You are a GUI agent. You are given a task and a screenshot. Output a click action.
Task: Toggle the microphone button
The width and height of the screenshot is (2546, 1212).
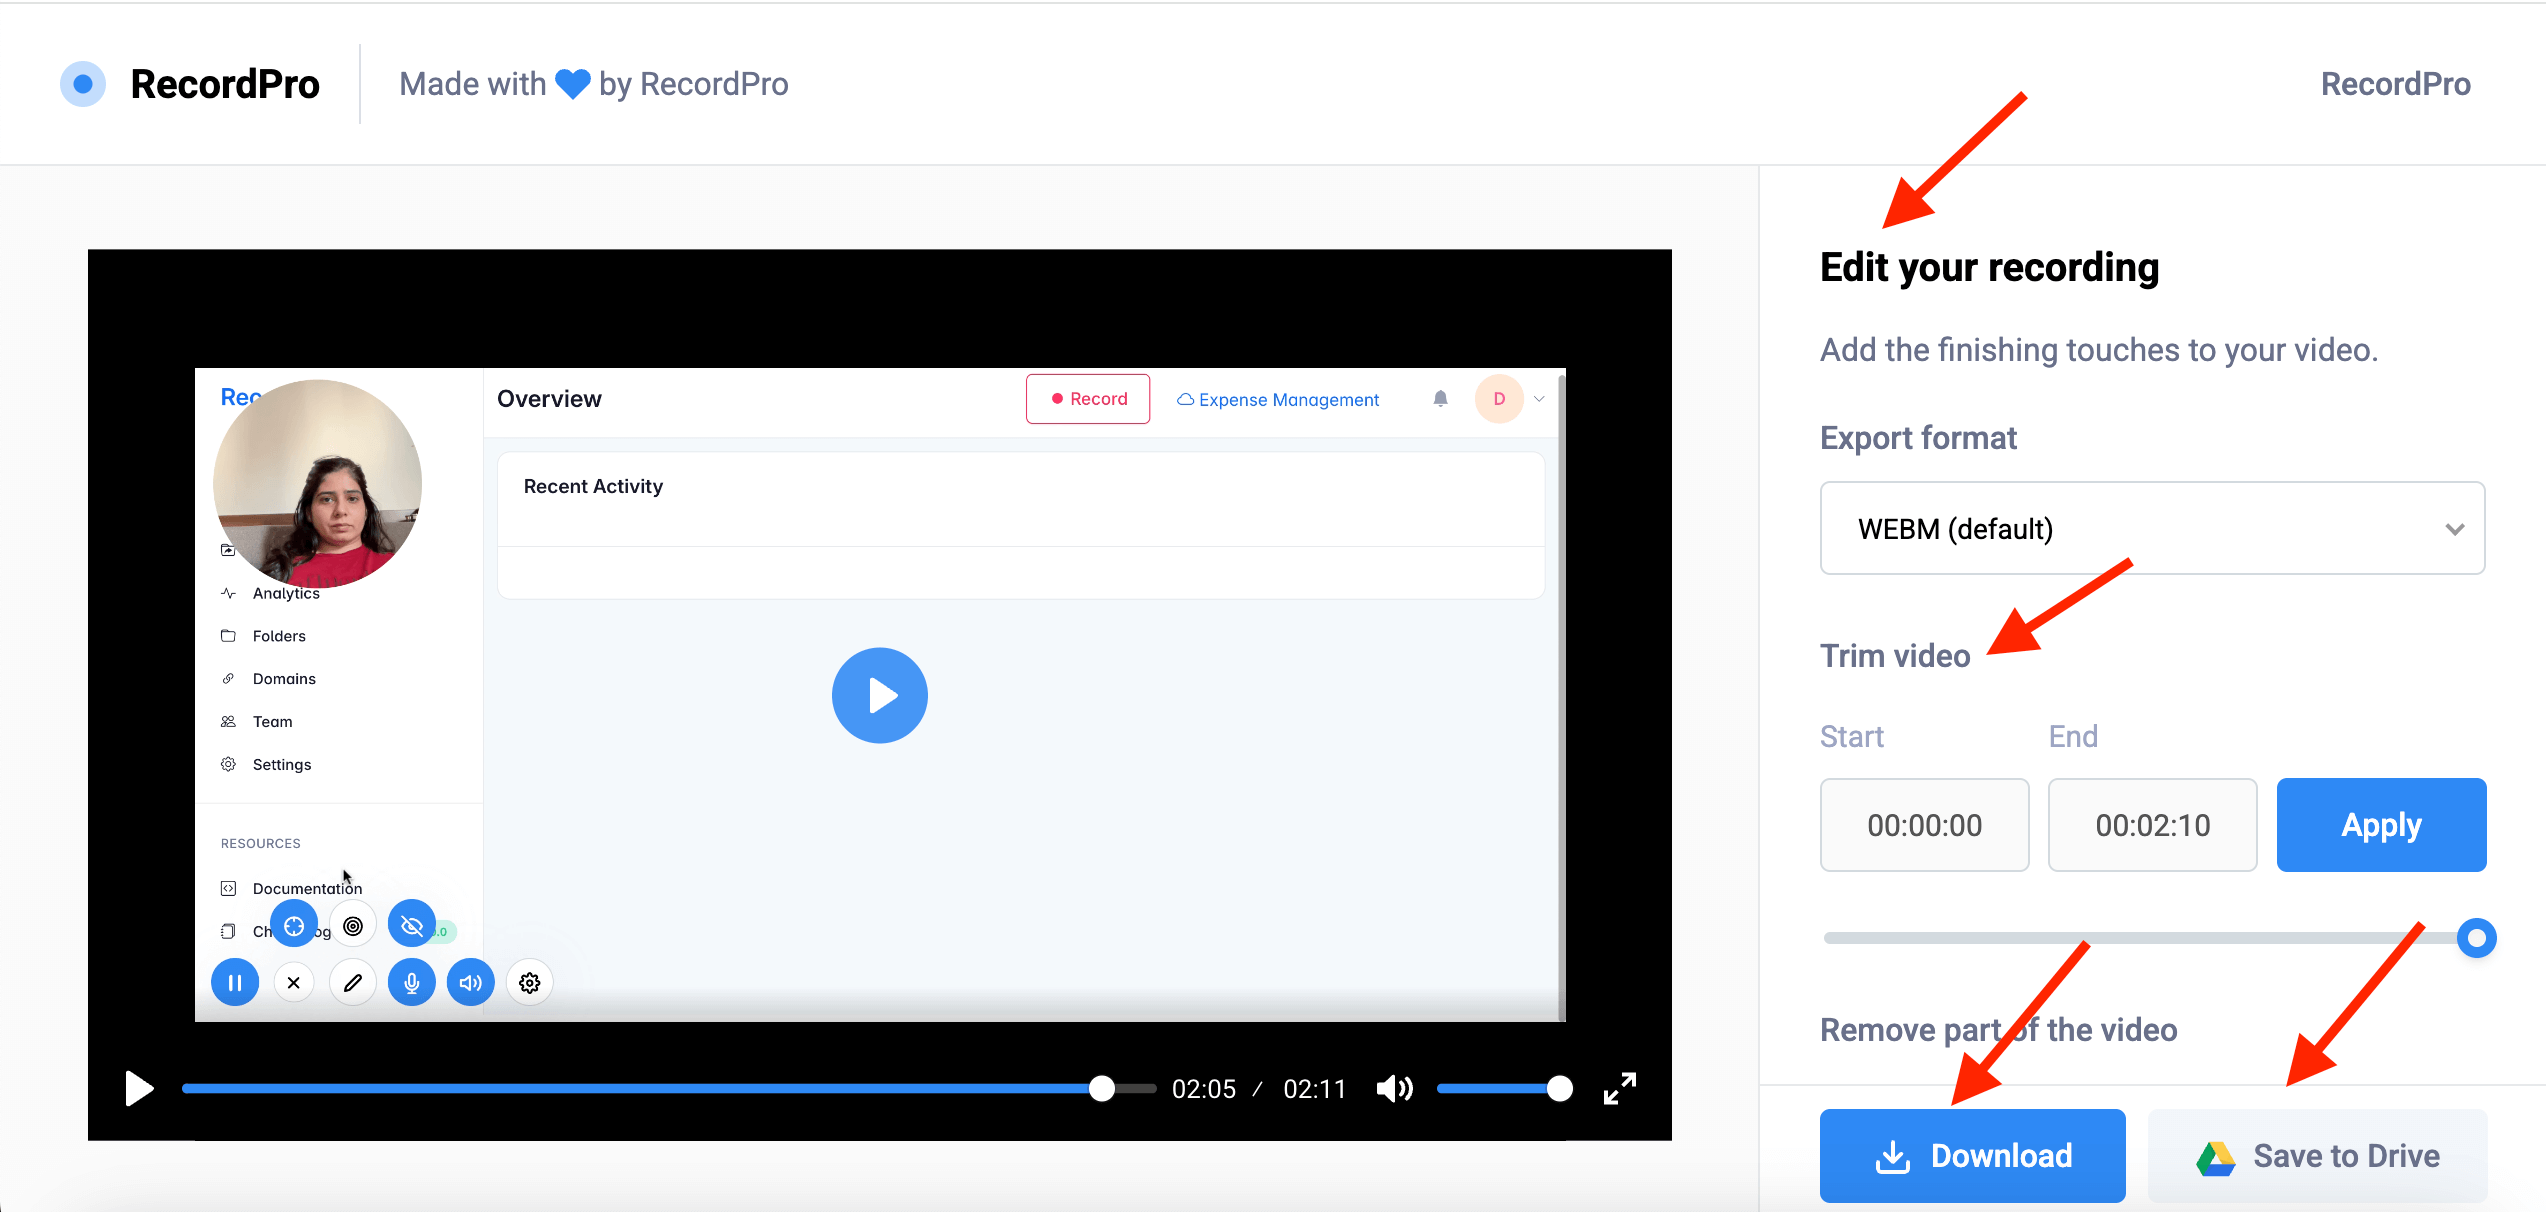tap(412, 983)
